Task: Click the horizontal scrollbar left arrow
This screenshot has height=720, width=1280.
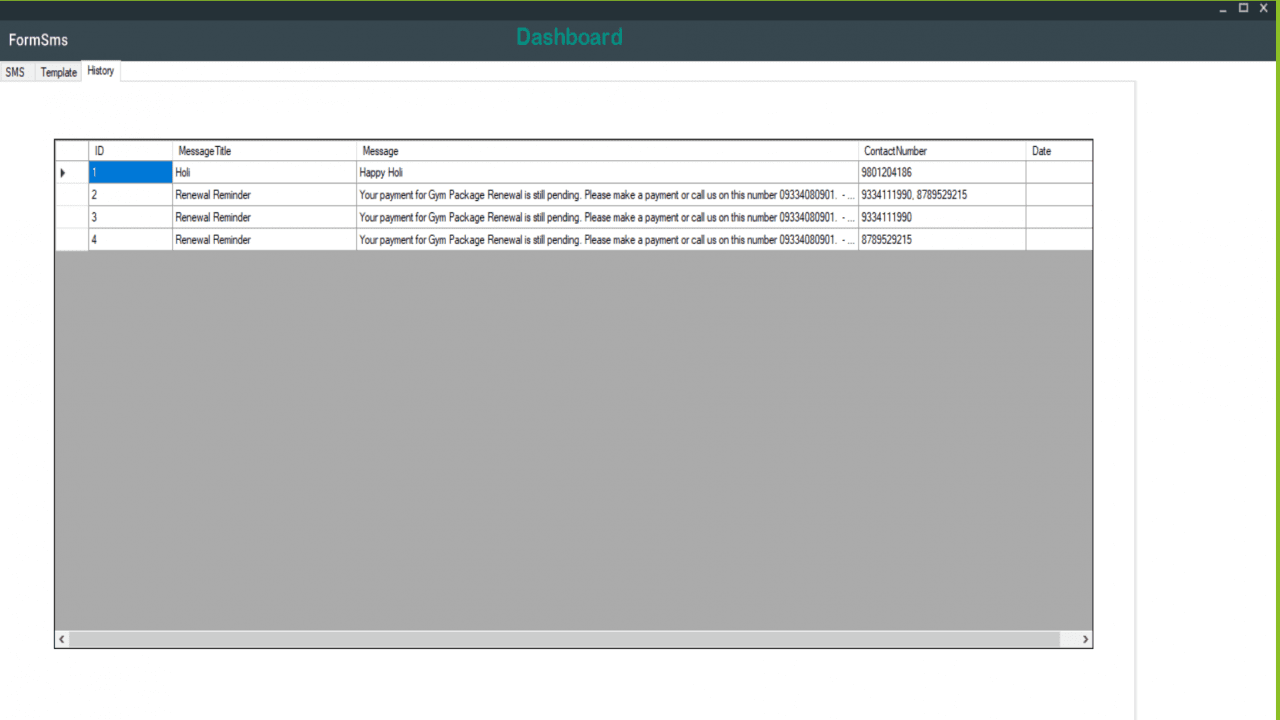Action: click(62, 639)
